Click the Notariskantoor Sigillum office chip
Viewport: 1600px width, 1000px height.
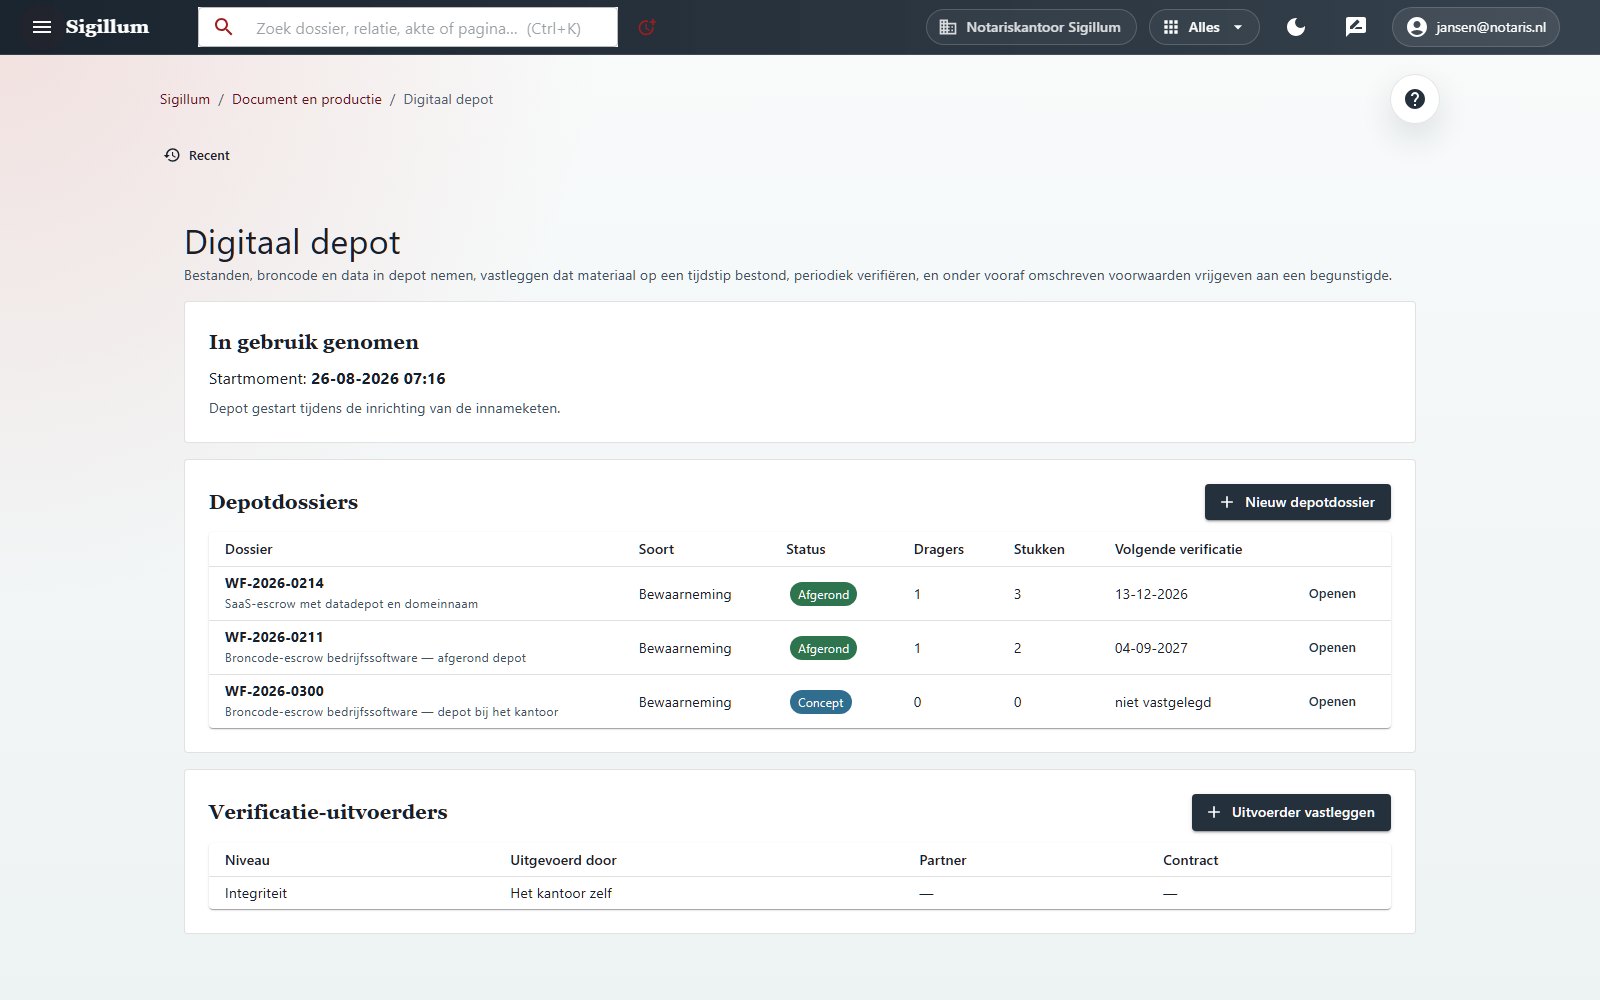coord(1031,27)
